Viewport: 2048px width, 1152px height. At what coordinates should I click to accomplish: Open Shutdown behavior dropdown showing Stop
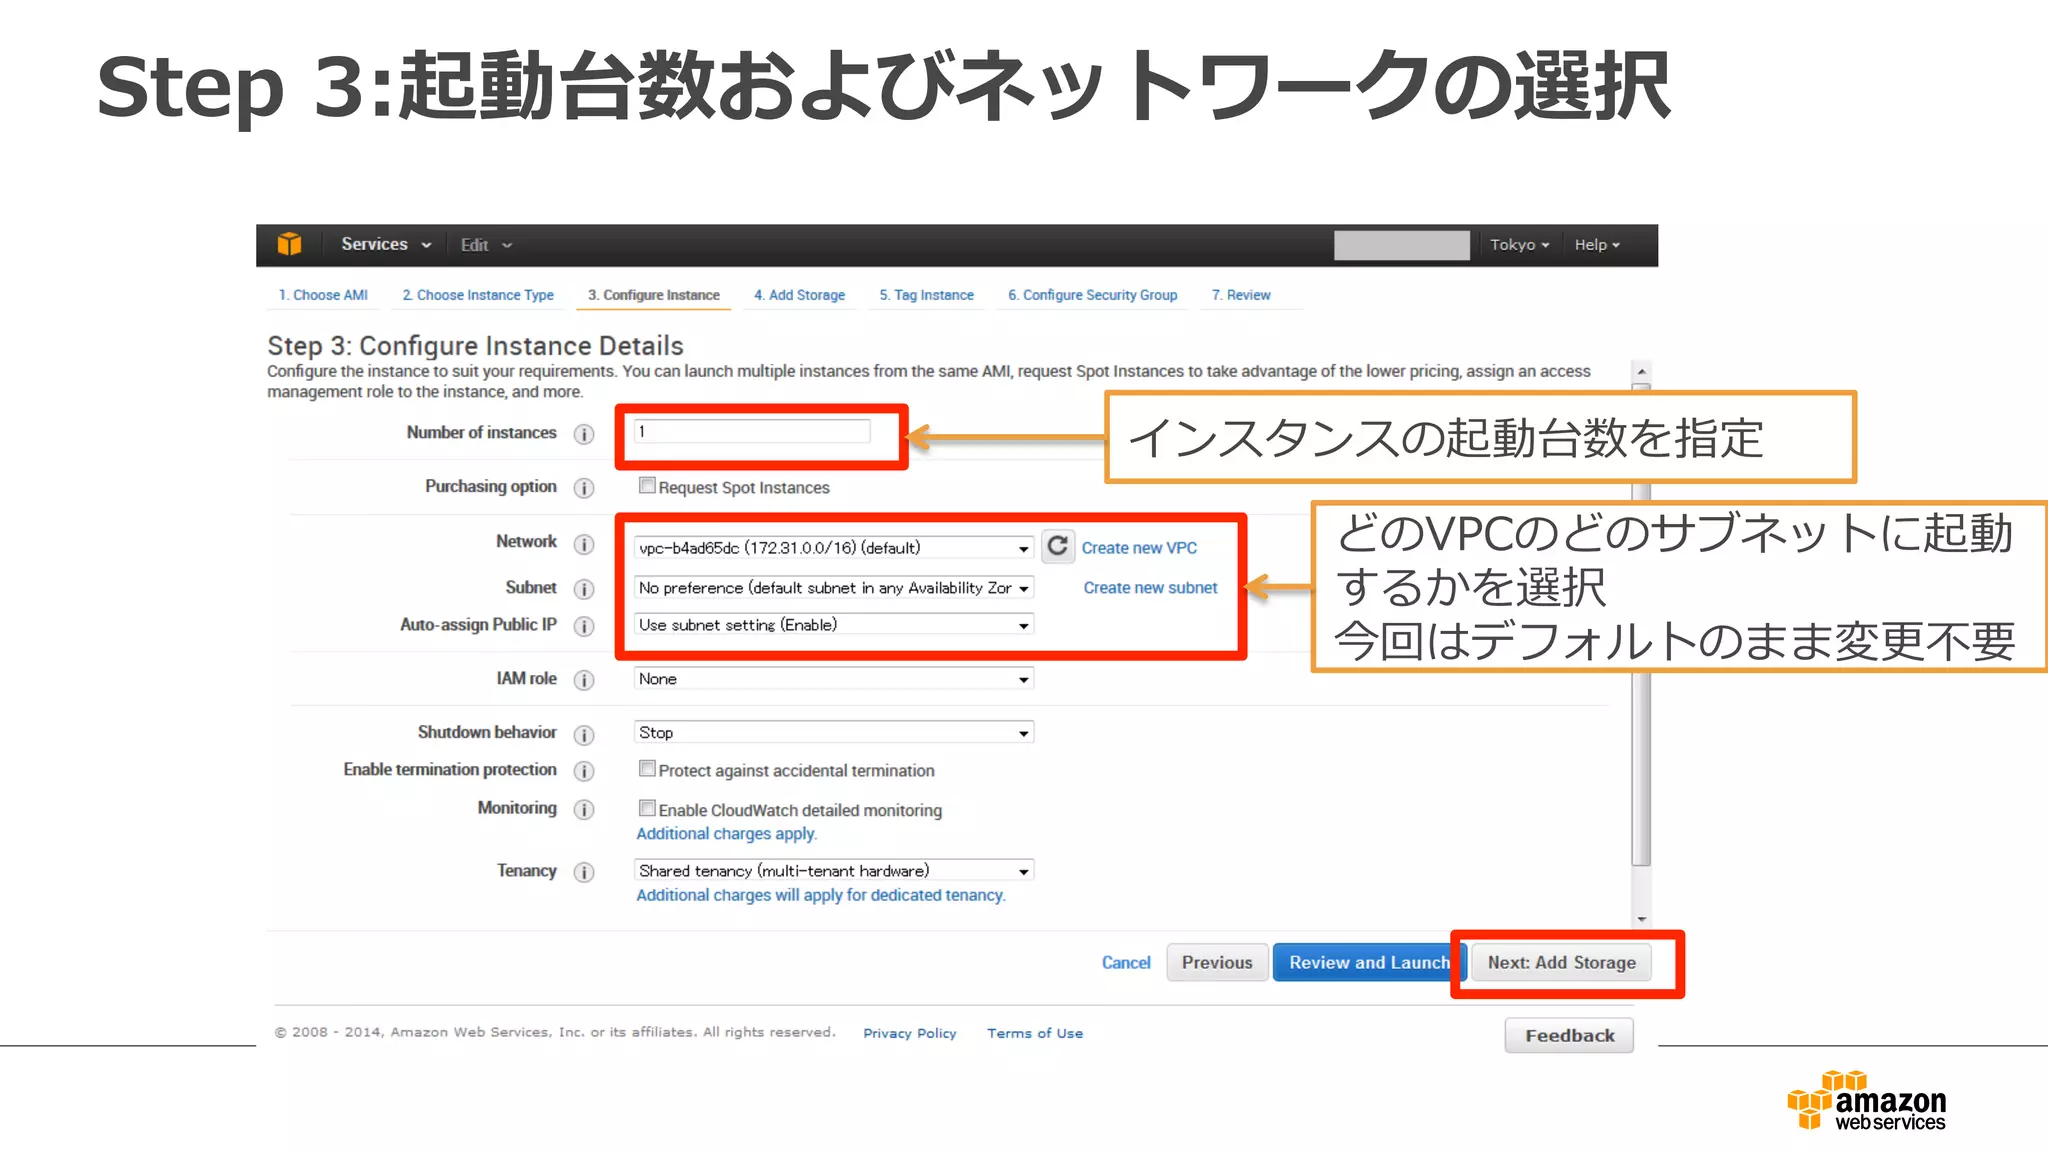834,733
